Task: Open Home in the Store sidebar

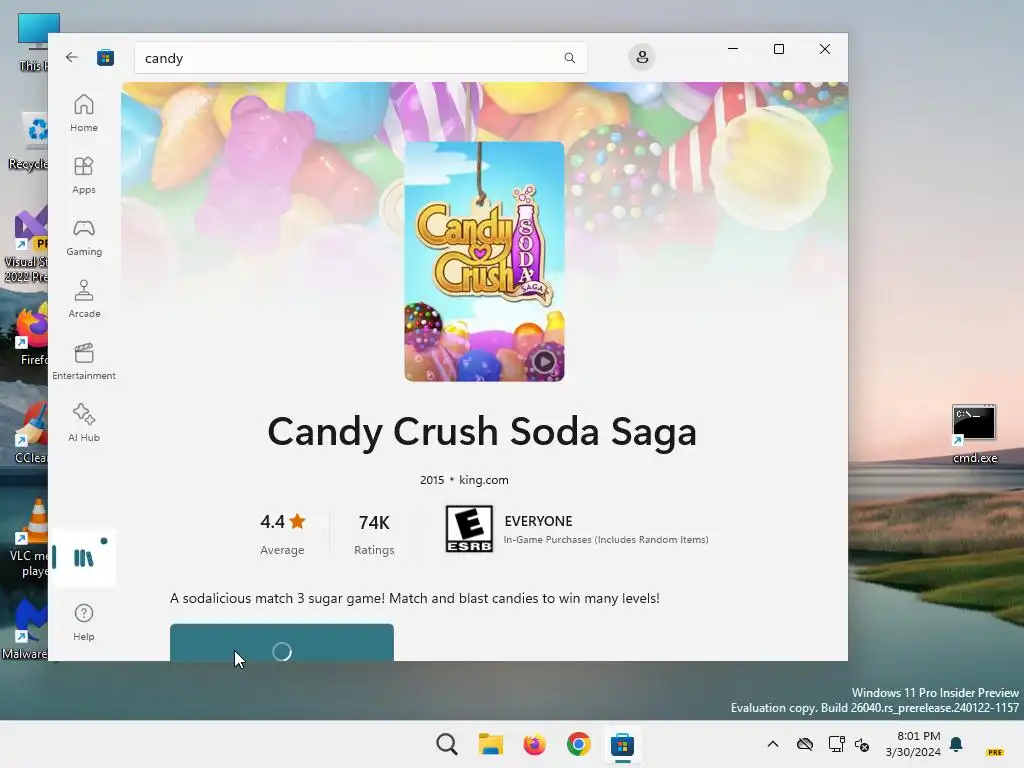Action: pyautogui.click(x=84, y=113)
